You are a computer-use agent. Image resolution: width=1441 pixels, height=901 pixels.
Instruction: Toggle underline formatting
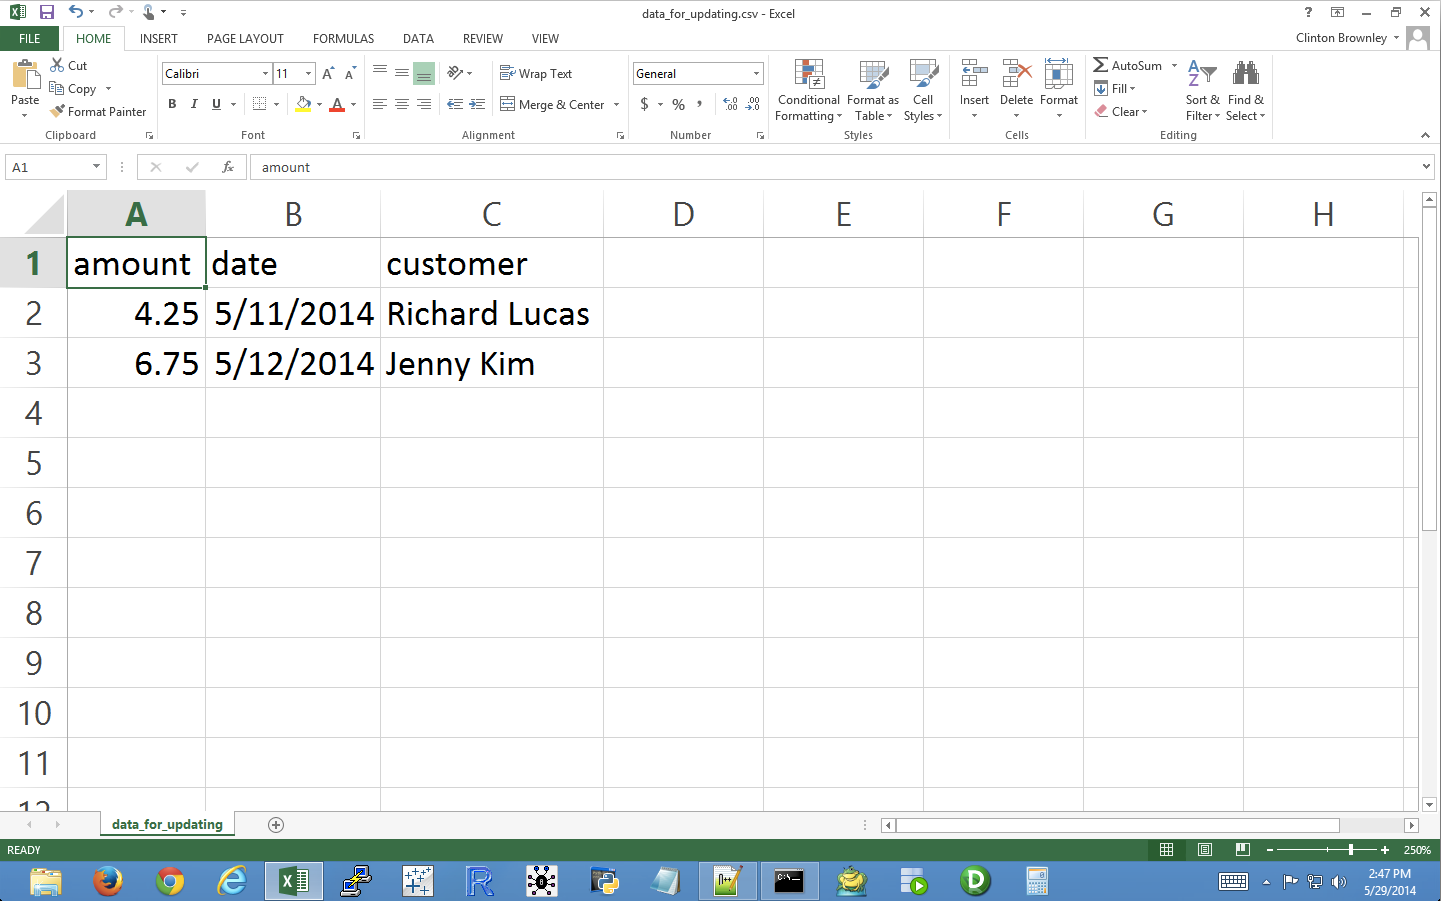click(214, 103)
